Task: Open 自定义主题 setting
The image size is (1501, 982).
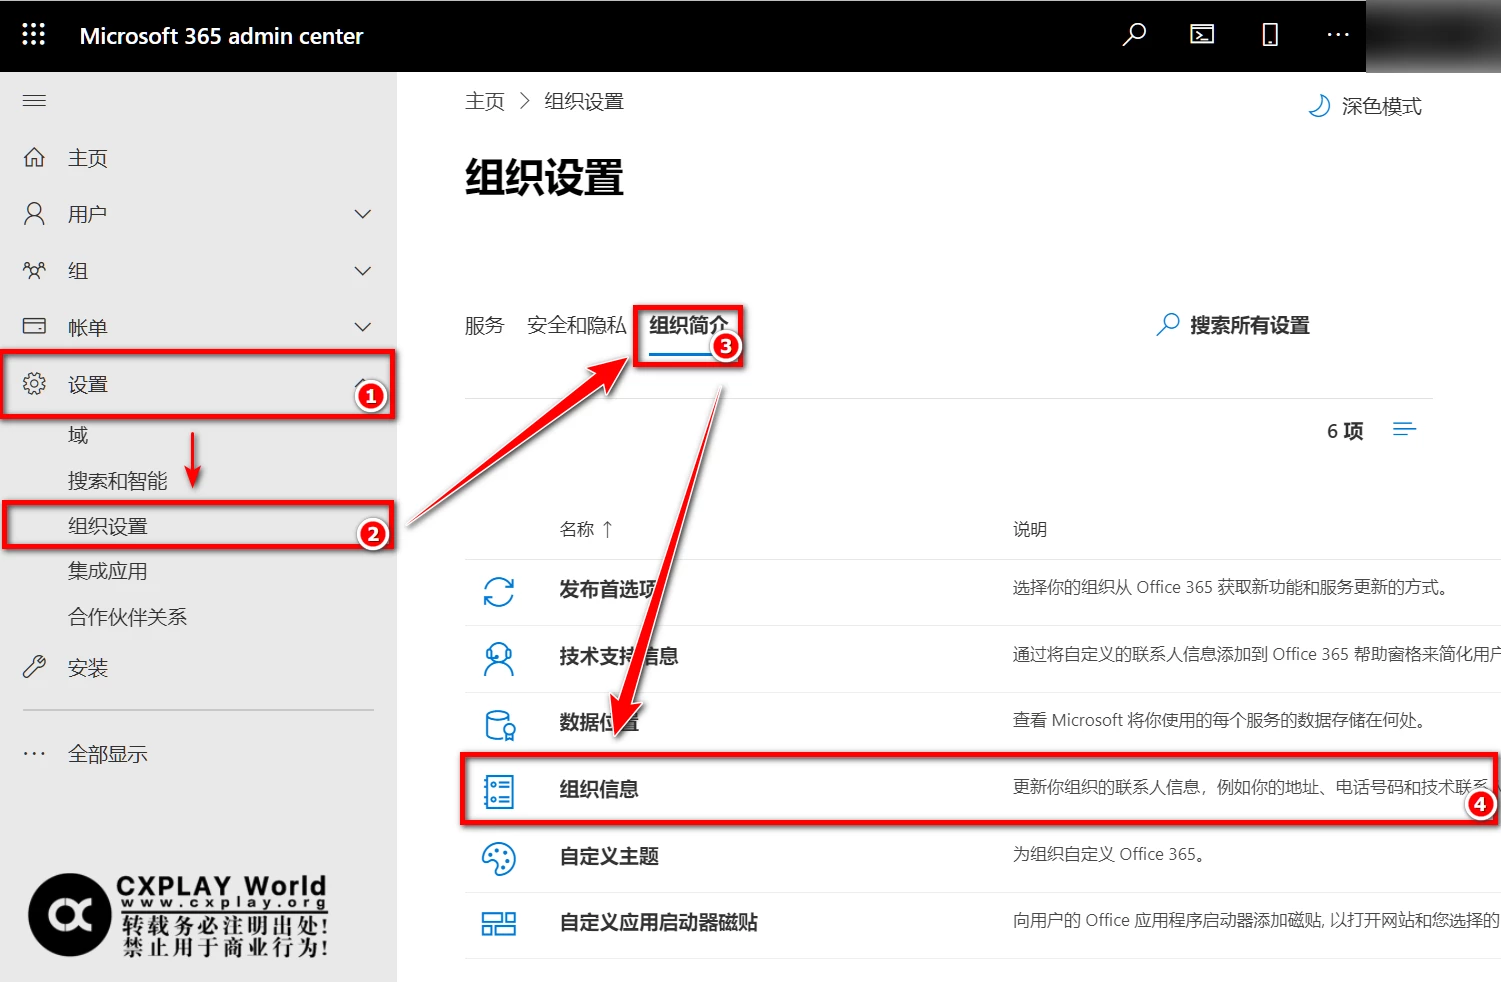Action: (x=608, y=856)
